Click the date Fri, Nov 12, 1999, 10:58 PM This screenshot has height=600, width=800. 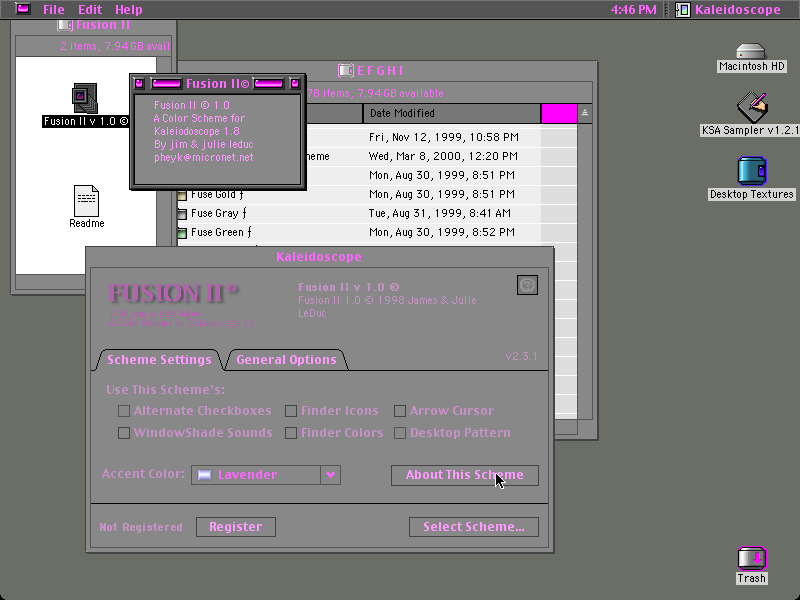pos(443,137)
